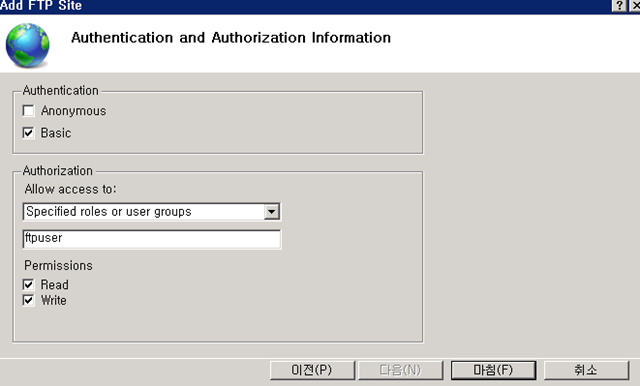Expand the Allow access to dropdown arrow
Viewport: 640px width, 386px height.
coord(271,212)
